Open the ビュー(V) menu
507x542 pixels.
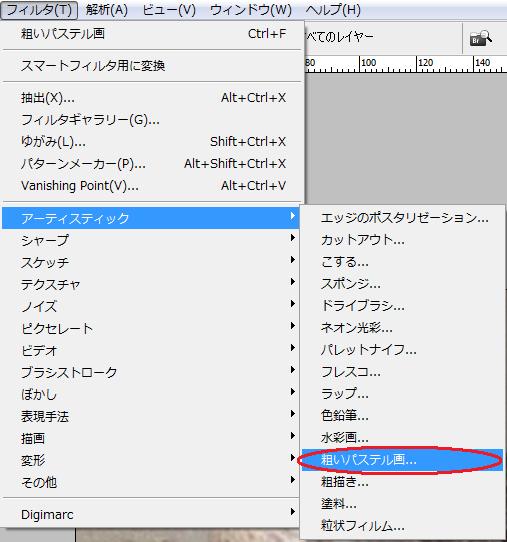tap(169, 10)
